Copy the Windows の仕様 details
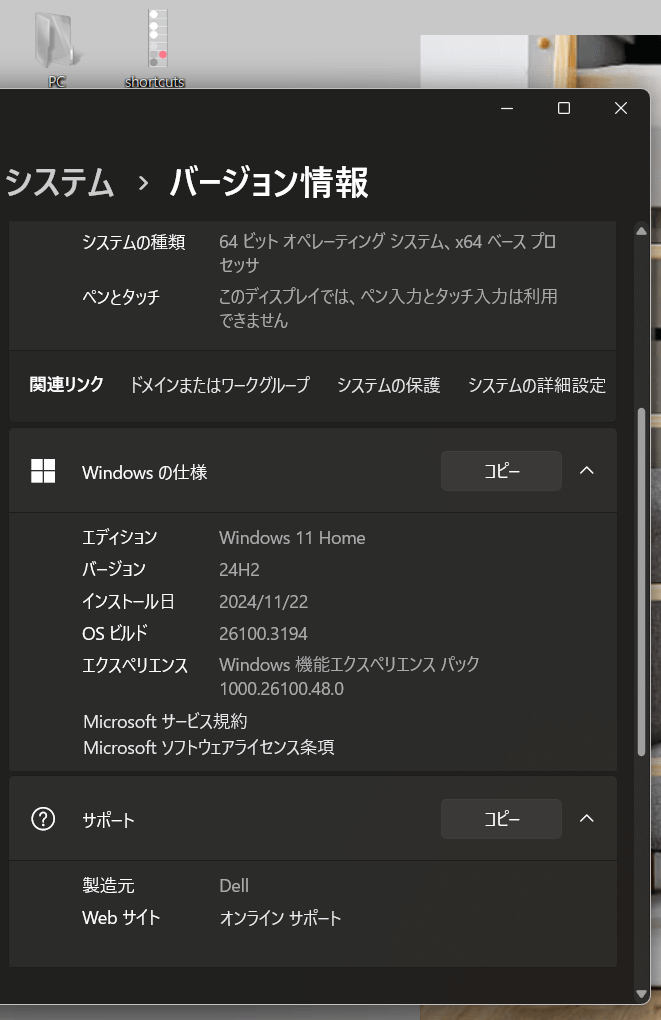Screen dimensions: 661x1020 pyautogui.click(x=501, y=470)
